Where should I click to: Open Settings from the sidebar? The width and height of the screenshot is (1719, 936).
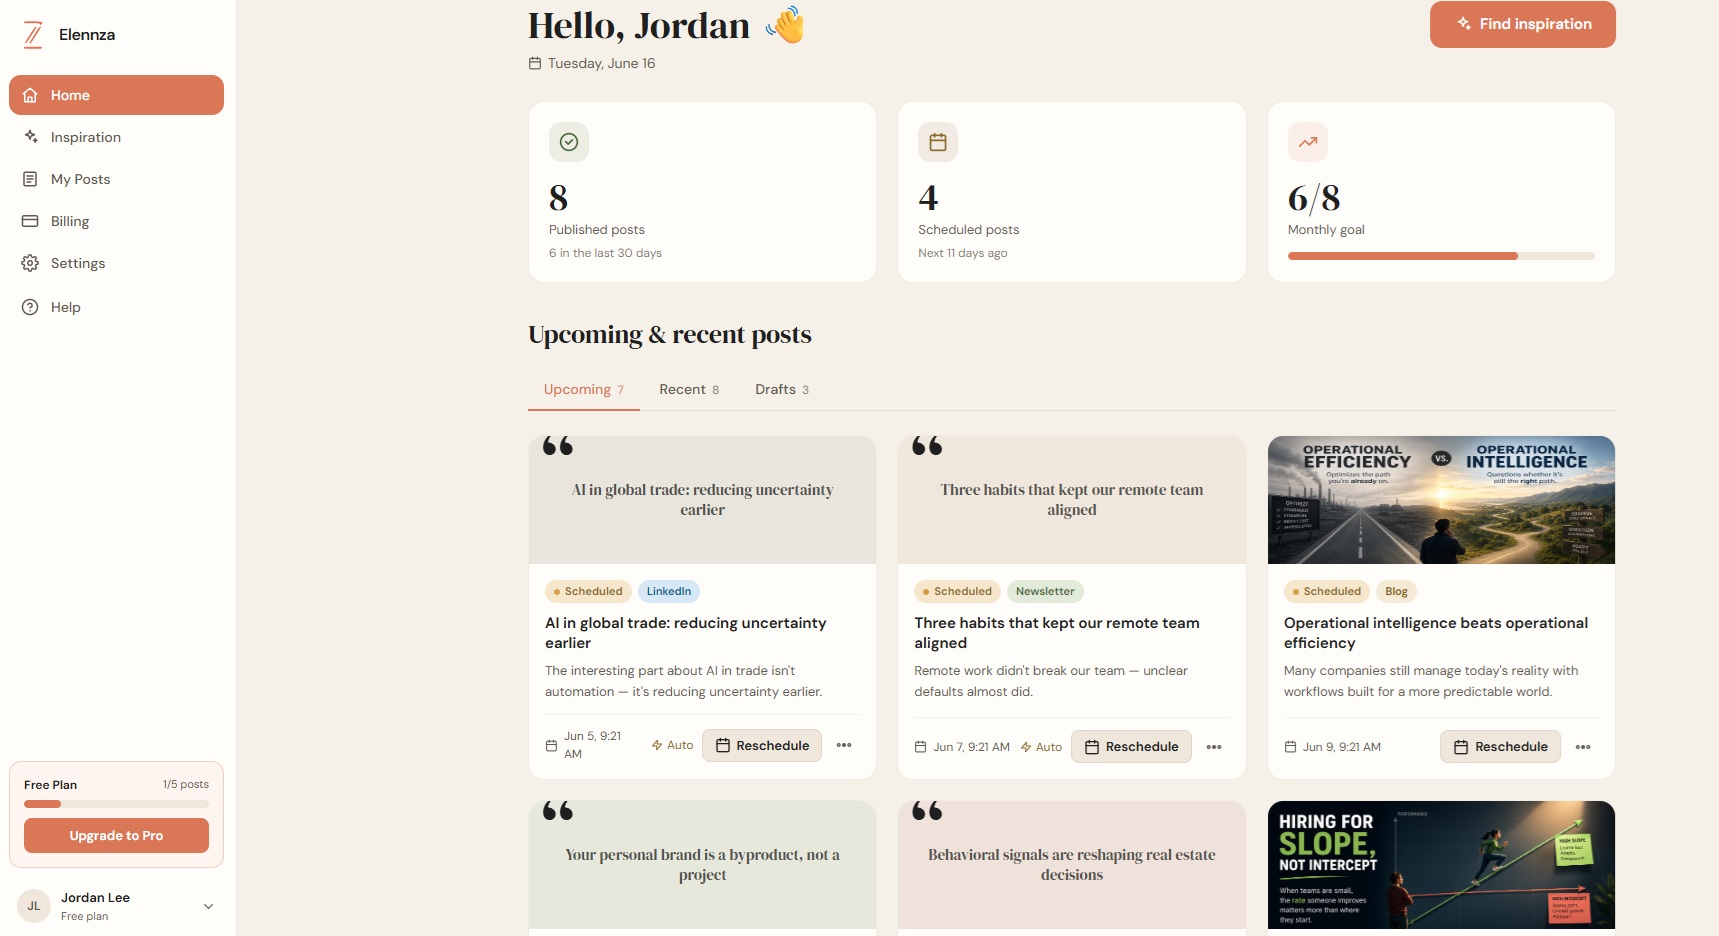[116, 263]
